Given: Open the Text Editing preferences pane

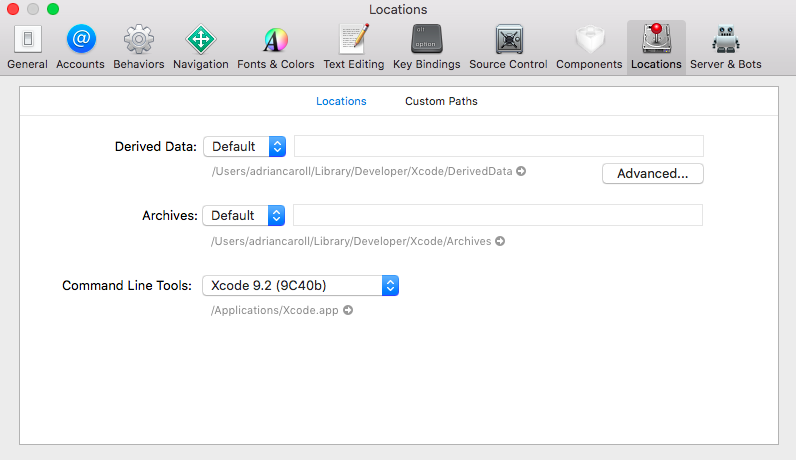Looking at the screenshot, I should tap(354, 47).
